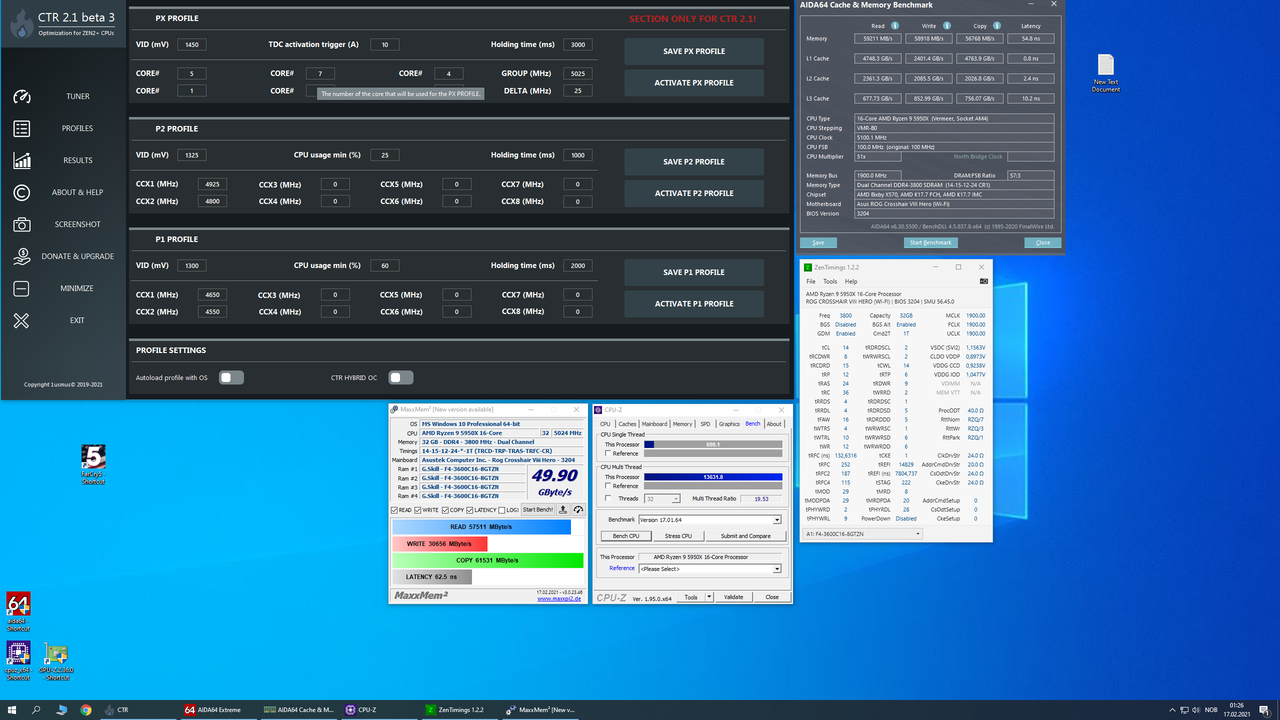Click the Donate & Upgrade hand icon
Viewport: 1280px width, 720px height.
[x=22, y=256]
